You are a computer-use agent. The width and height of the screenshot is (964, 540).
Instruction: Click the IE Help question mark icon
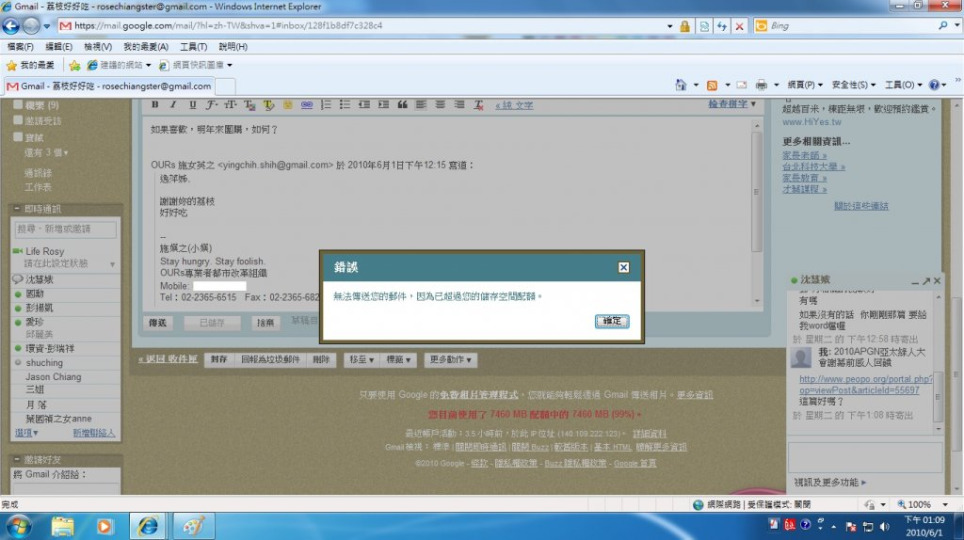[x=934, y=85]
